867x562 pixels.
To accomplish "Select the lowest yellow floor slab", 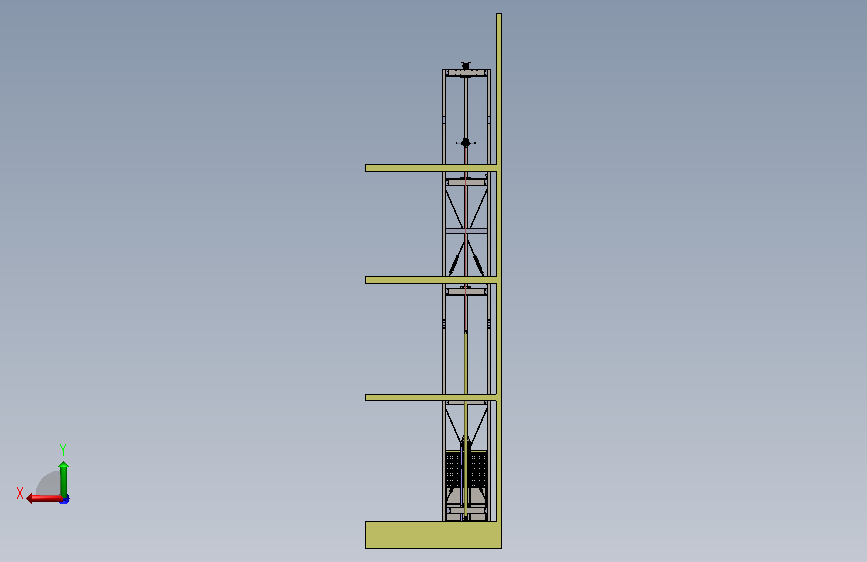I will click(431, 397).
